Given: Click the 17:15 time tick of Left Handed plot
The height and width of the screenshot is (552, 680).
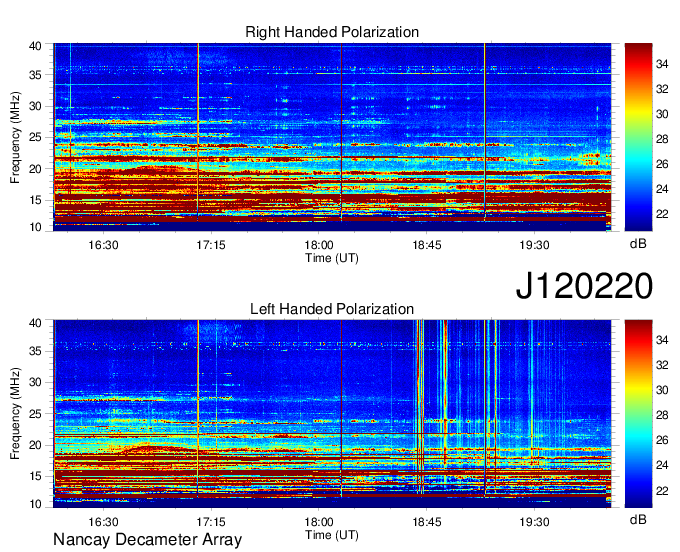Looking at the screenshot, I should 211,522.
